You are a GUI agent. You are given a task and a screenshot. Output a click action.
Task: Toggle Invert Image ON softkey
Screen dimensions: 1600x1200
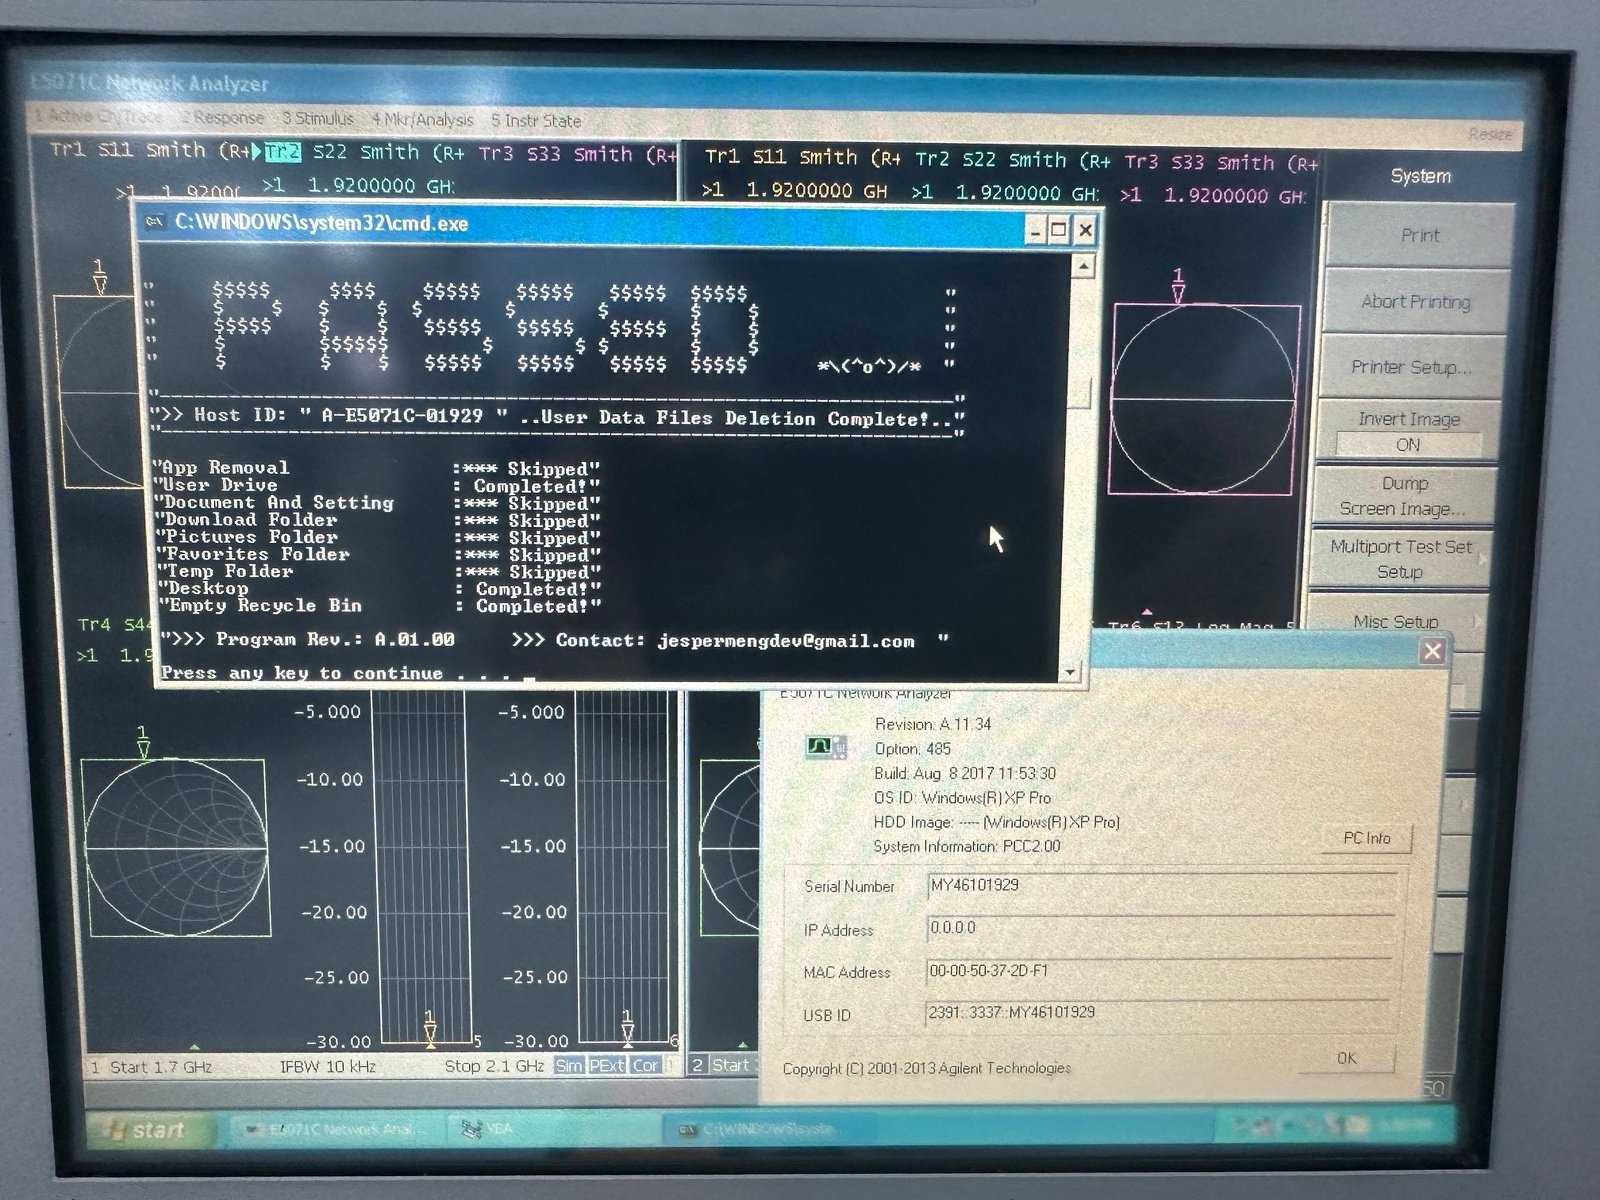click(x=1408, y=431)
